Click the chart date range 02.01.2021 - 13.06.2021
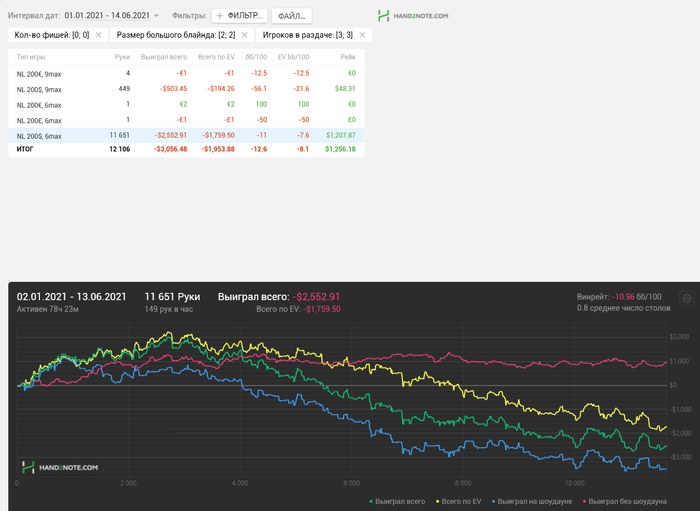 tap(71, 297)
